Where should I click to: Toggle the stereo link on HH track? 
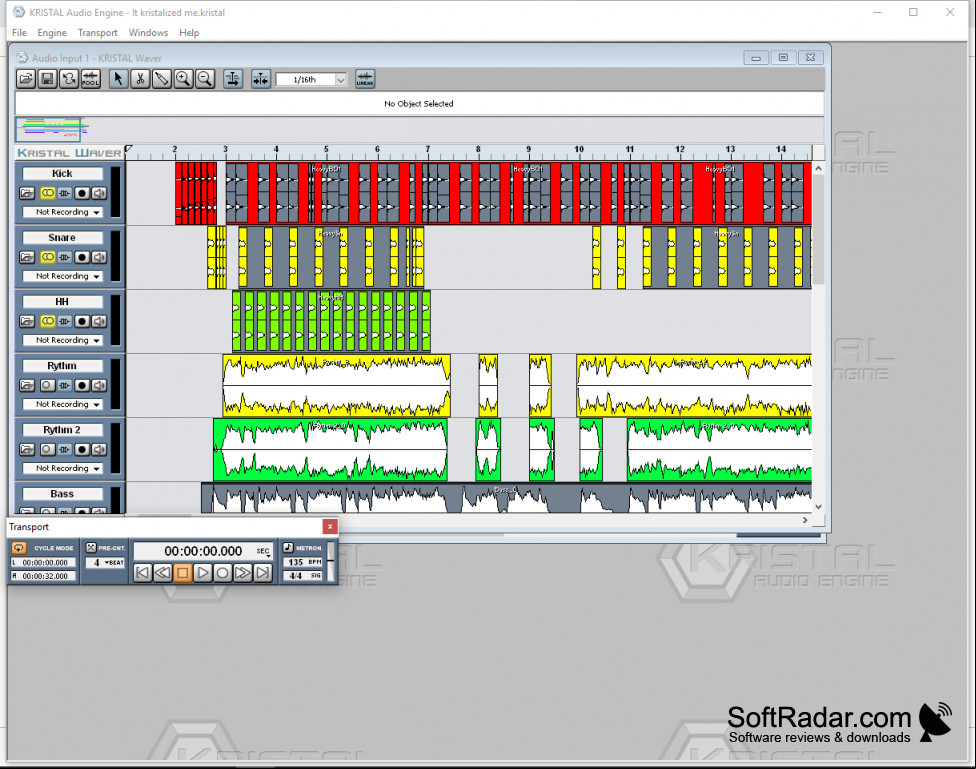[x=47, y=321]
